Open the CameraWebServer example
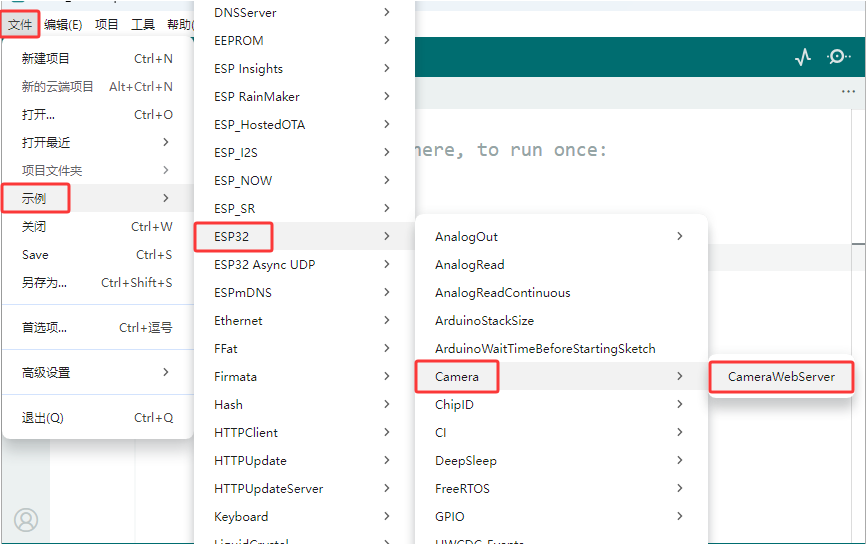The width and height of the screenshot is (867, 544). pos(781,376)
